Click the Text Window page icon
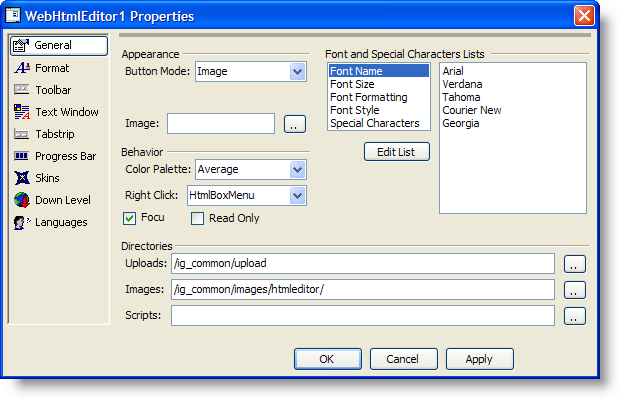This screenshot has height=399, width=620. [22, 112]
